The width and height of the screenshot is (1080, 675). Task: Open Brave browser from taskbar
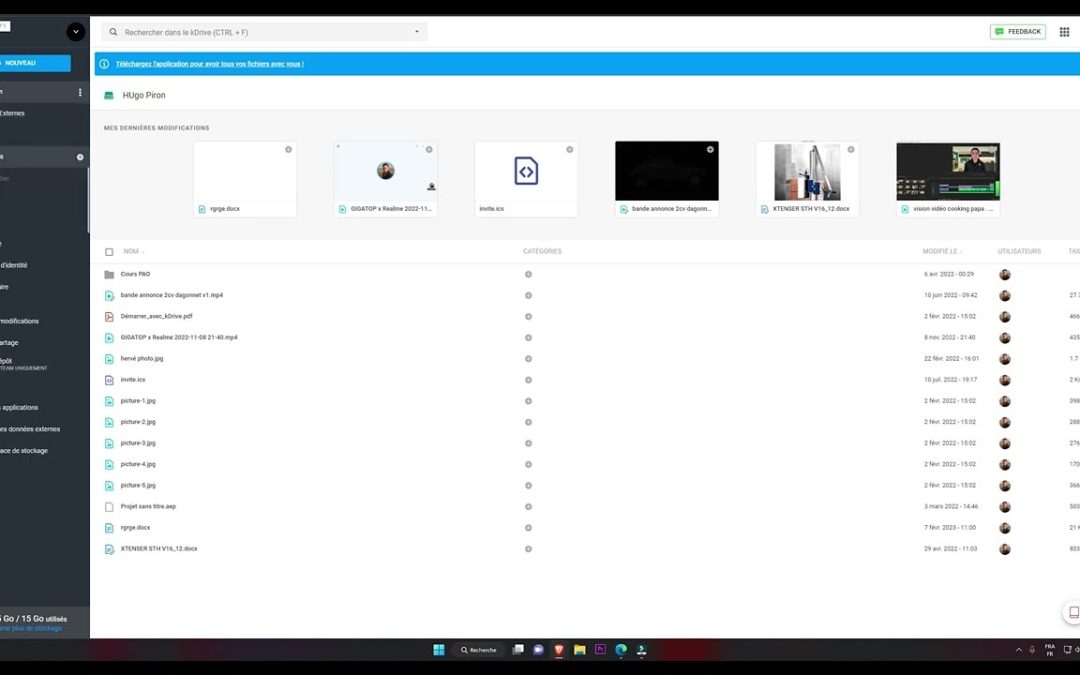(559, 650)
